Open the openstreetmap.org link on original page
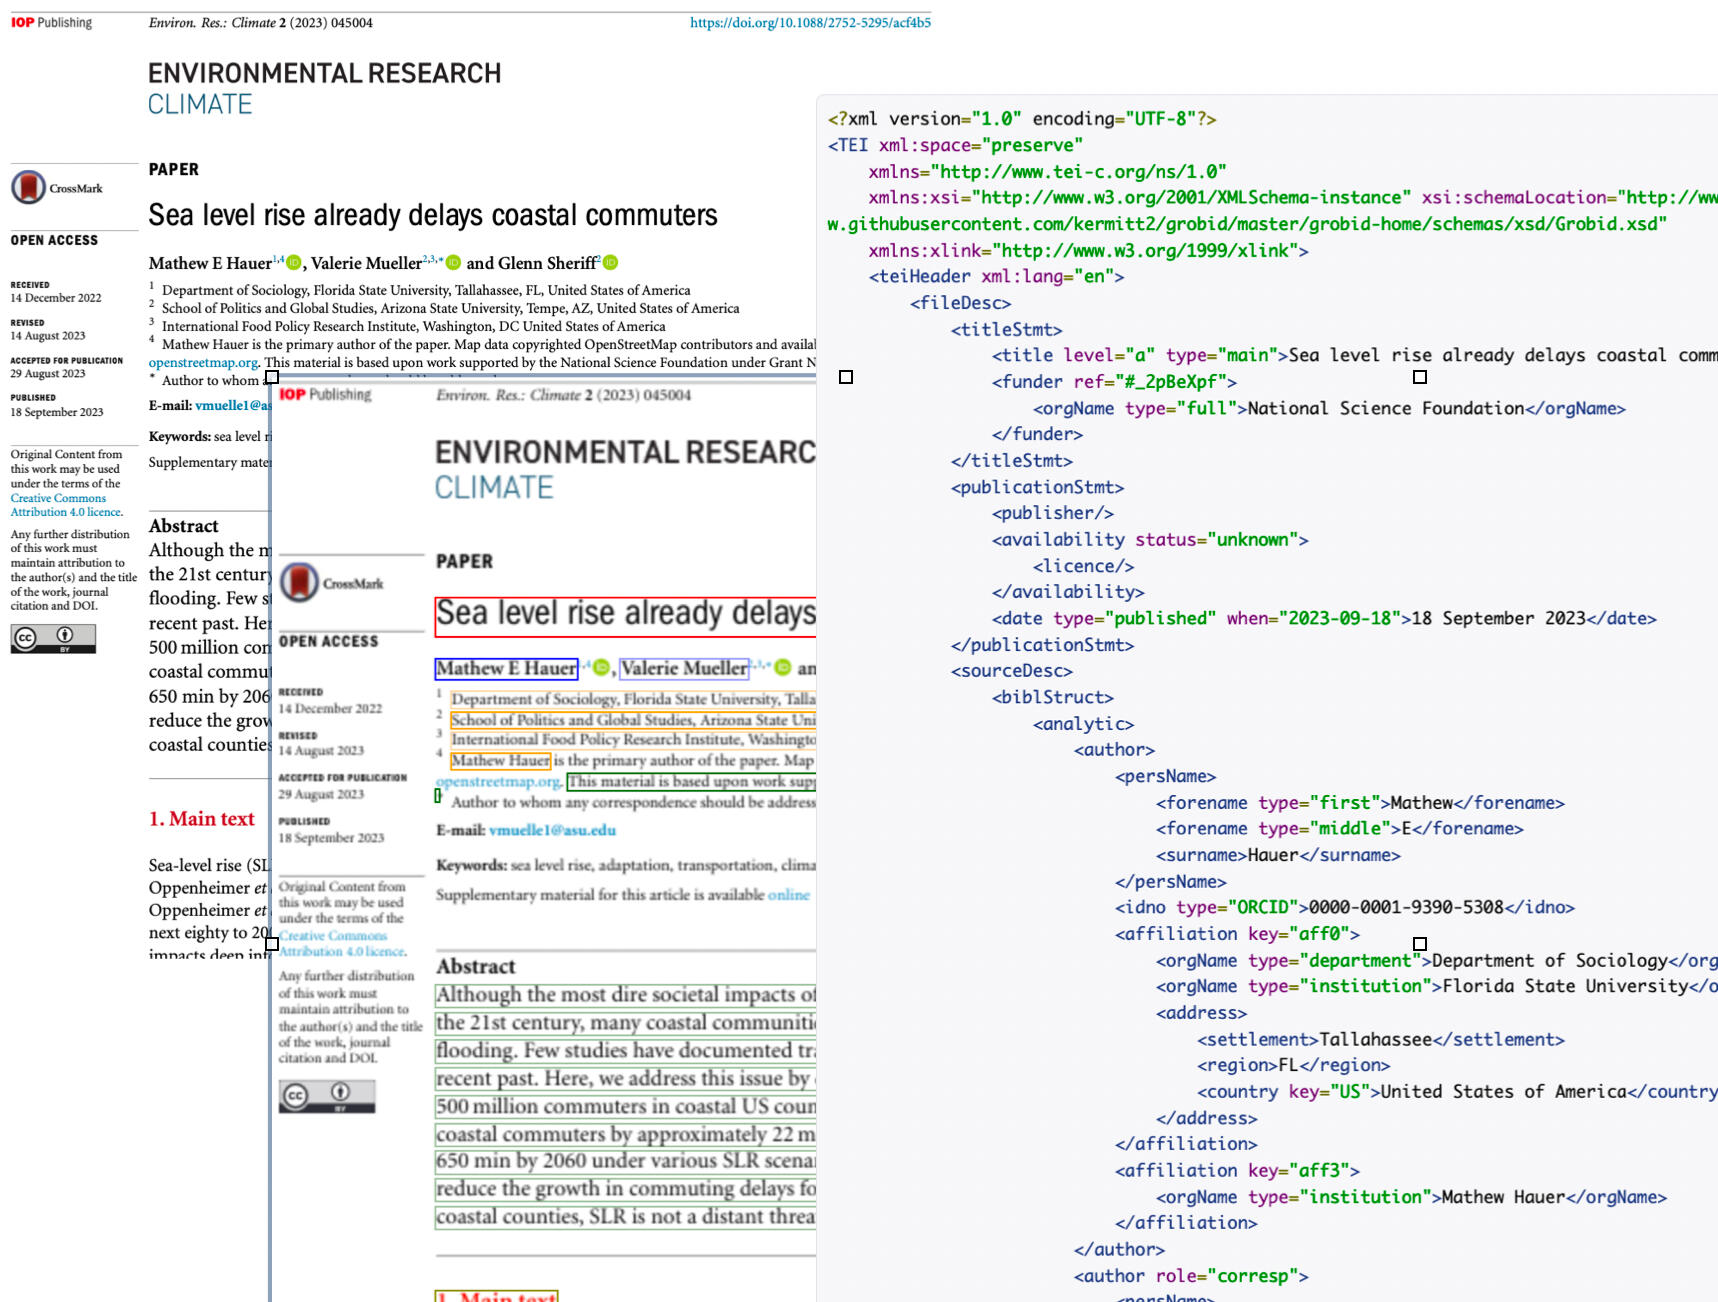 [203, 362]
